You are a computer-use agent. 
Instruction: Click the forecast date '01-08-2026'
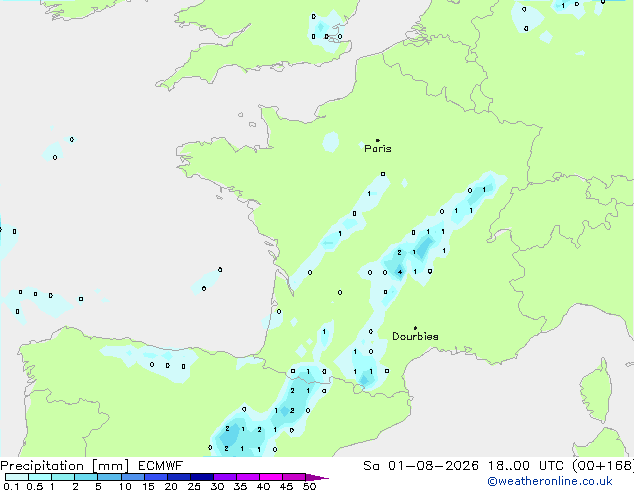[433, 466]
